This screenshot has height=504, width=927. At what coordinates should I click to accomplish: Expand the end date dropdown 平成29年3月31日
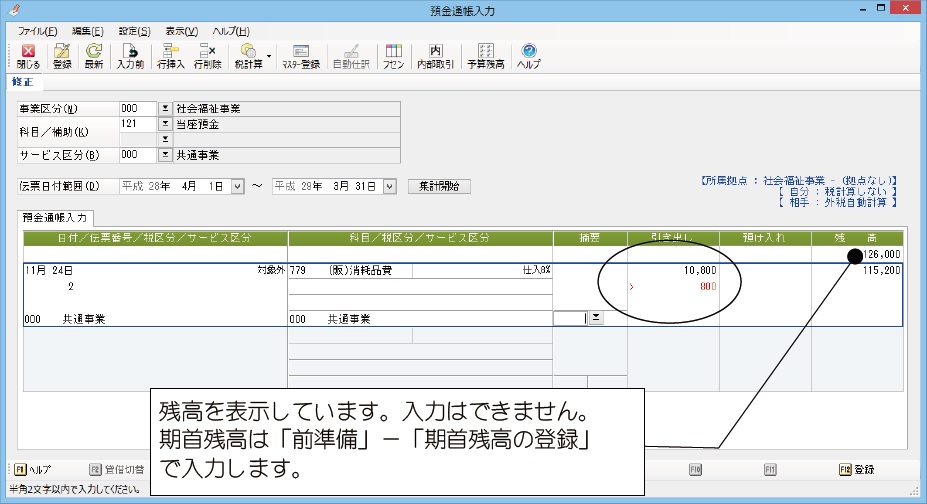click(389, 186)
